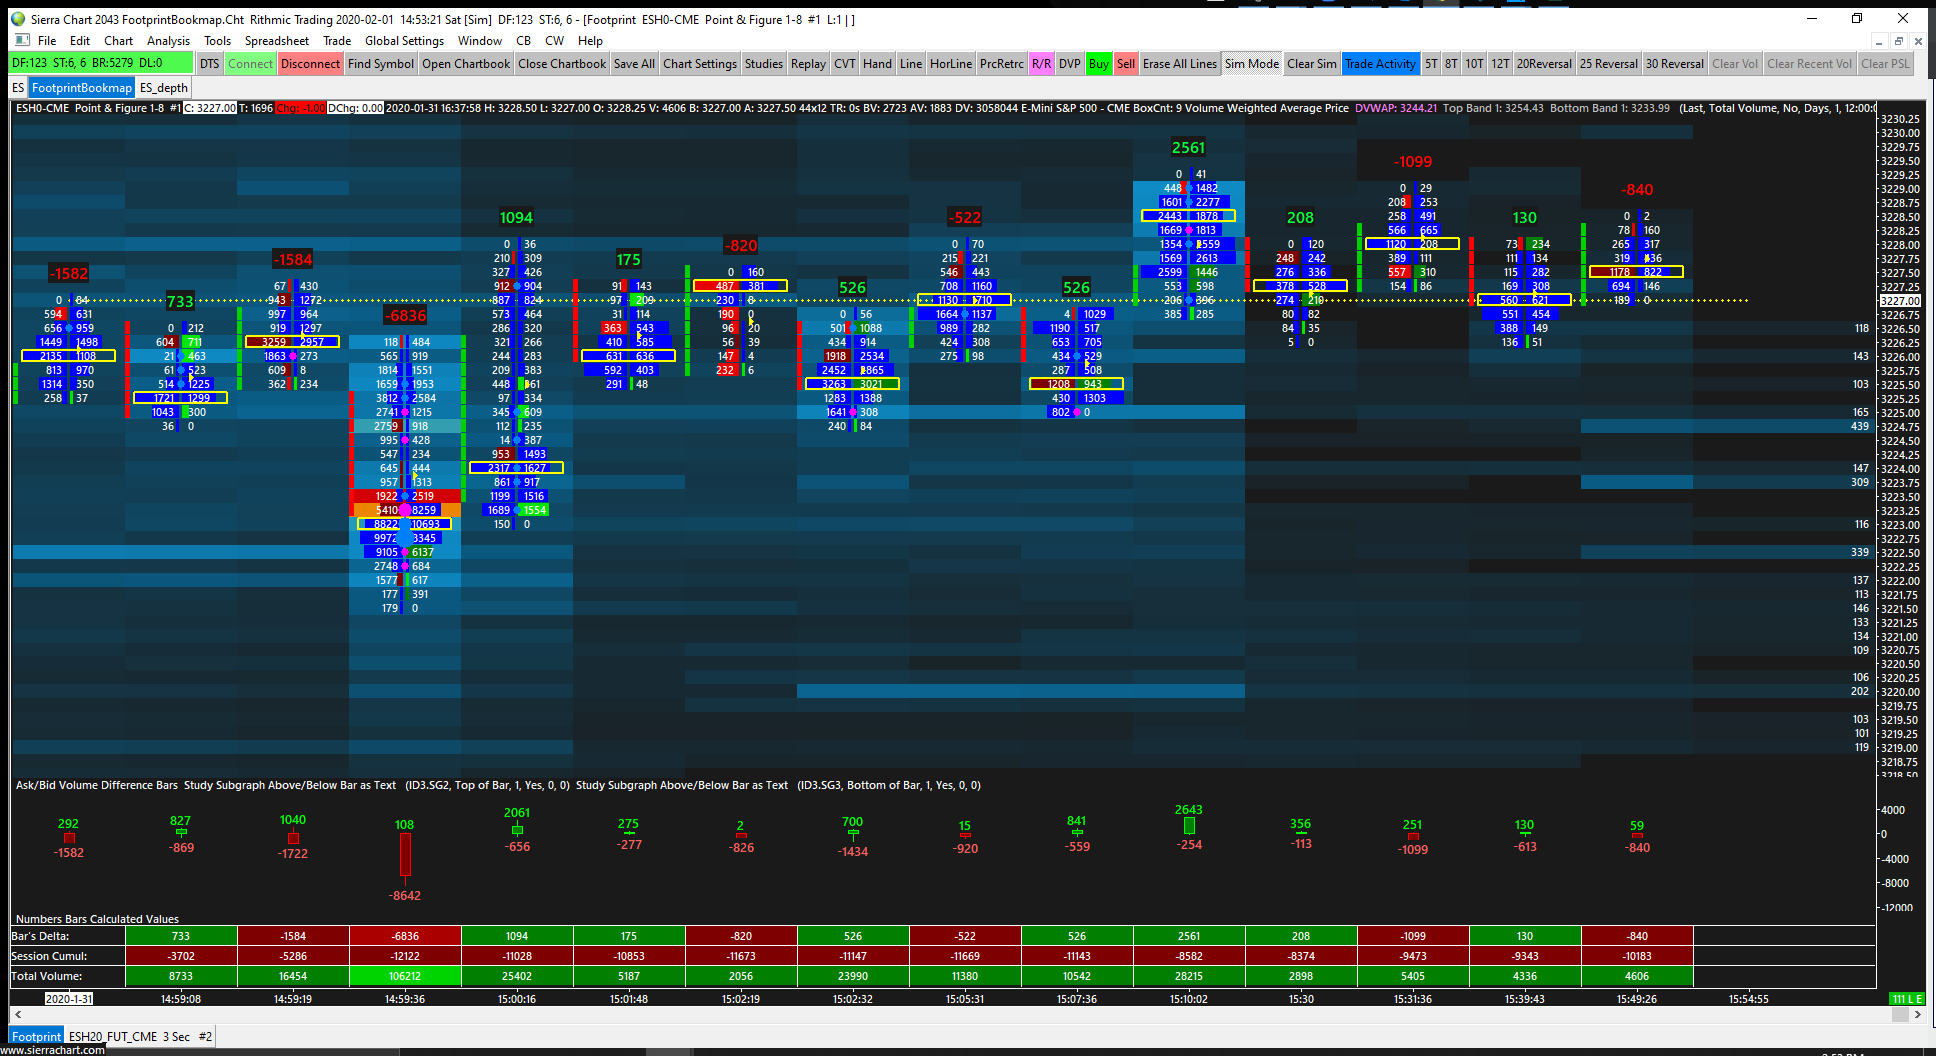The height and width of the screenshot is (1056, 1936).
Task: Switch to the ES_depth chartbook tab
Action: 164,88
